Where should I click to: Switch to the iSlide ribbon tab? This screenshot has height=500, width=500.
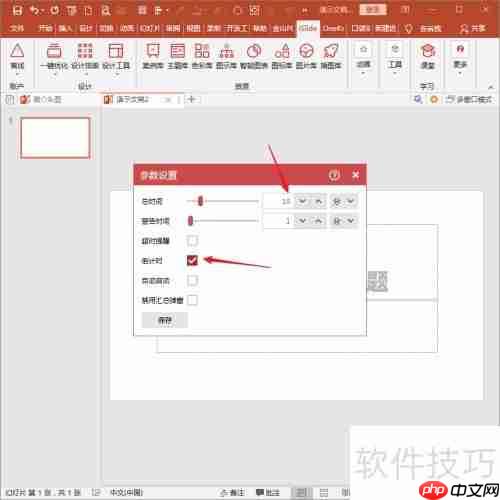click(308, 28)
